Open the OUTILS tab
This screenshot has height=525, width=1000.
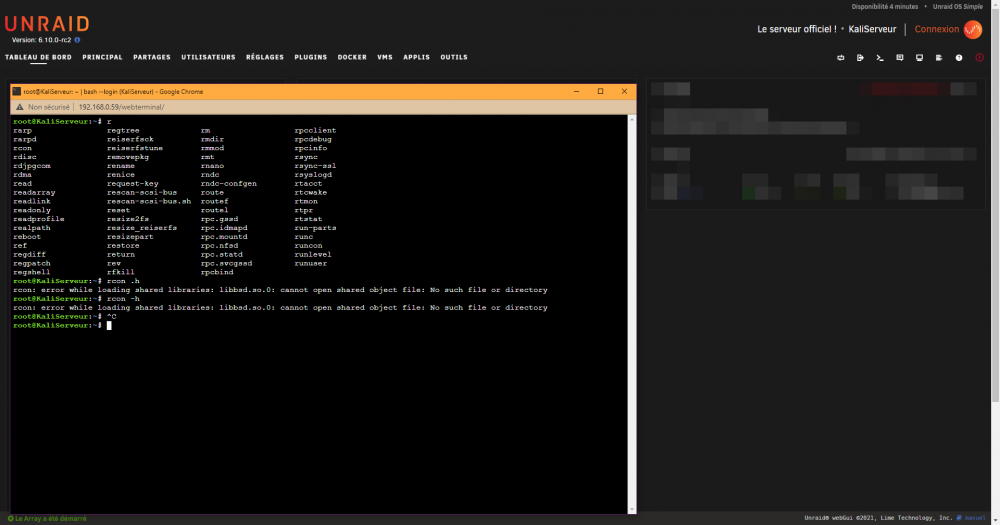click(454, 57)
